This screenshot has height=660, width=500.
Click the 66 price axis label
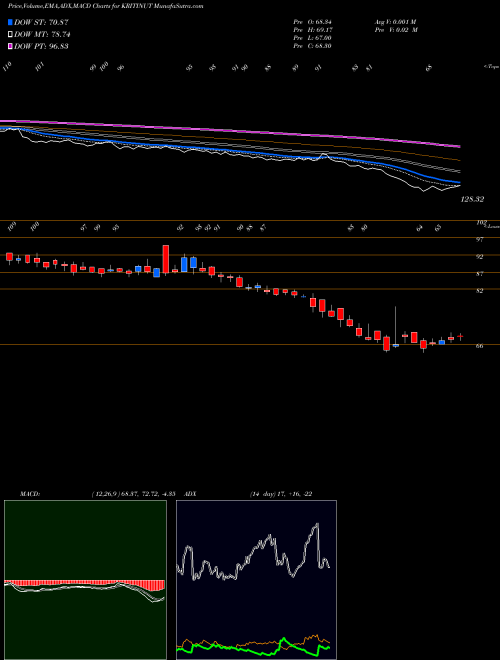pos(479,346)
